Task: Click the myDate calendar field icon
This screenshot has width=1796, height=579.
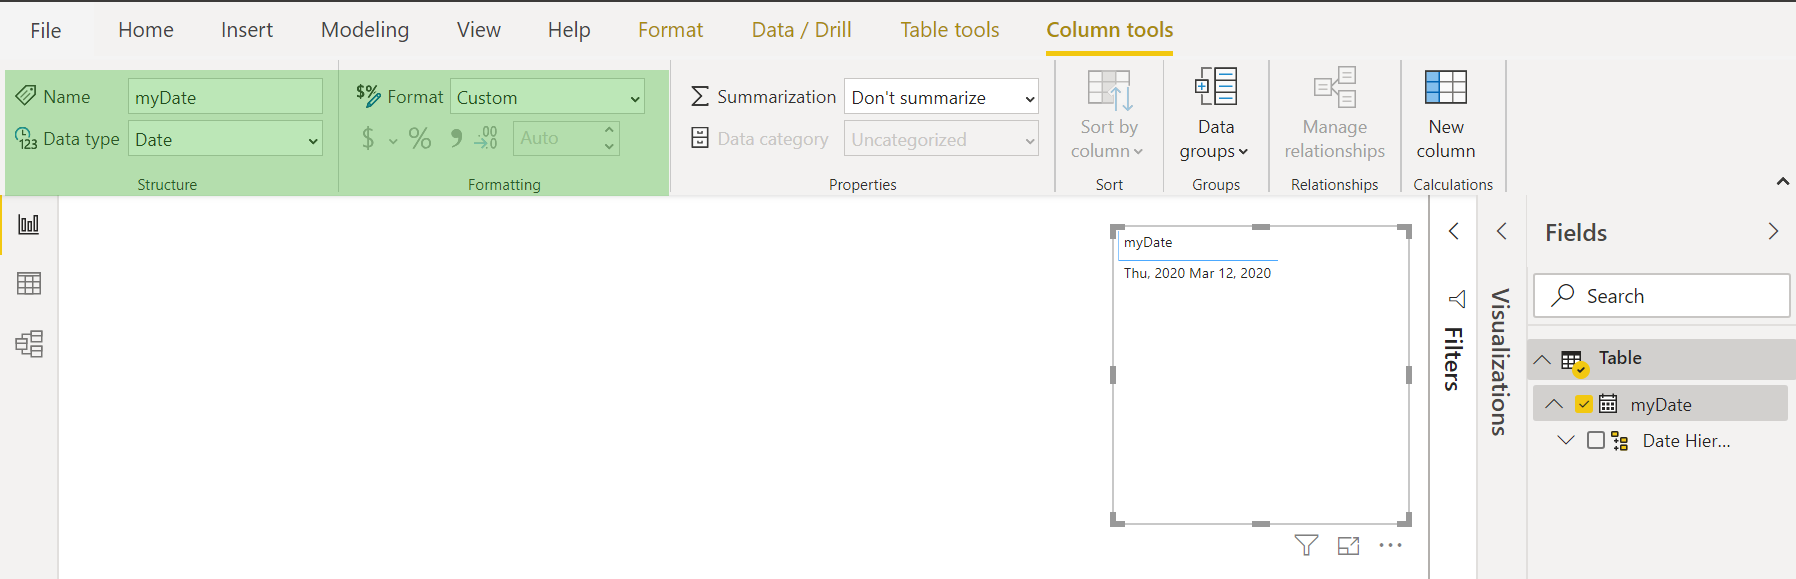Action: coord(1608,404)
